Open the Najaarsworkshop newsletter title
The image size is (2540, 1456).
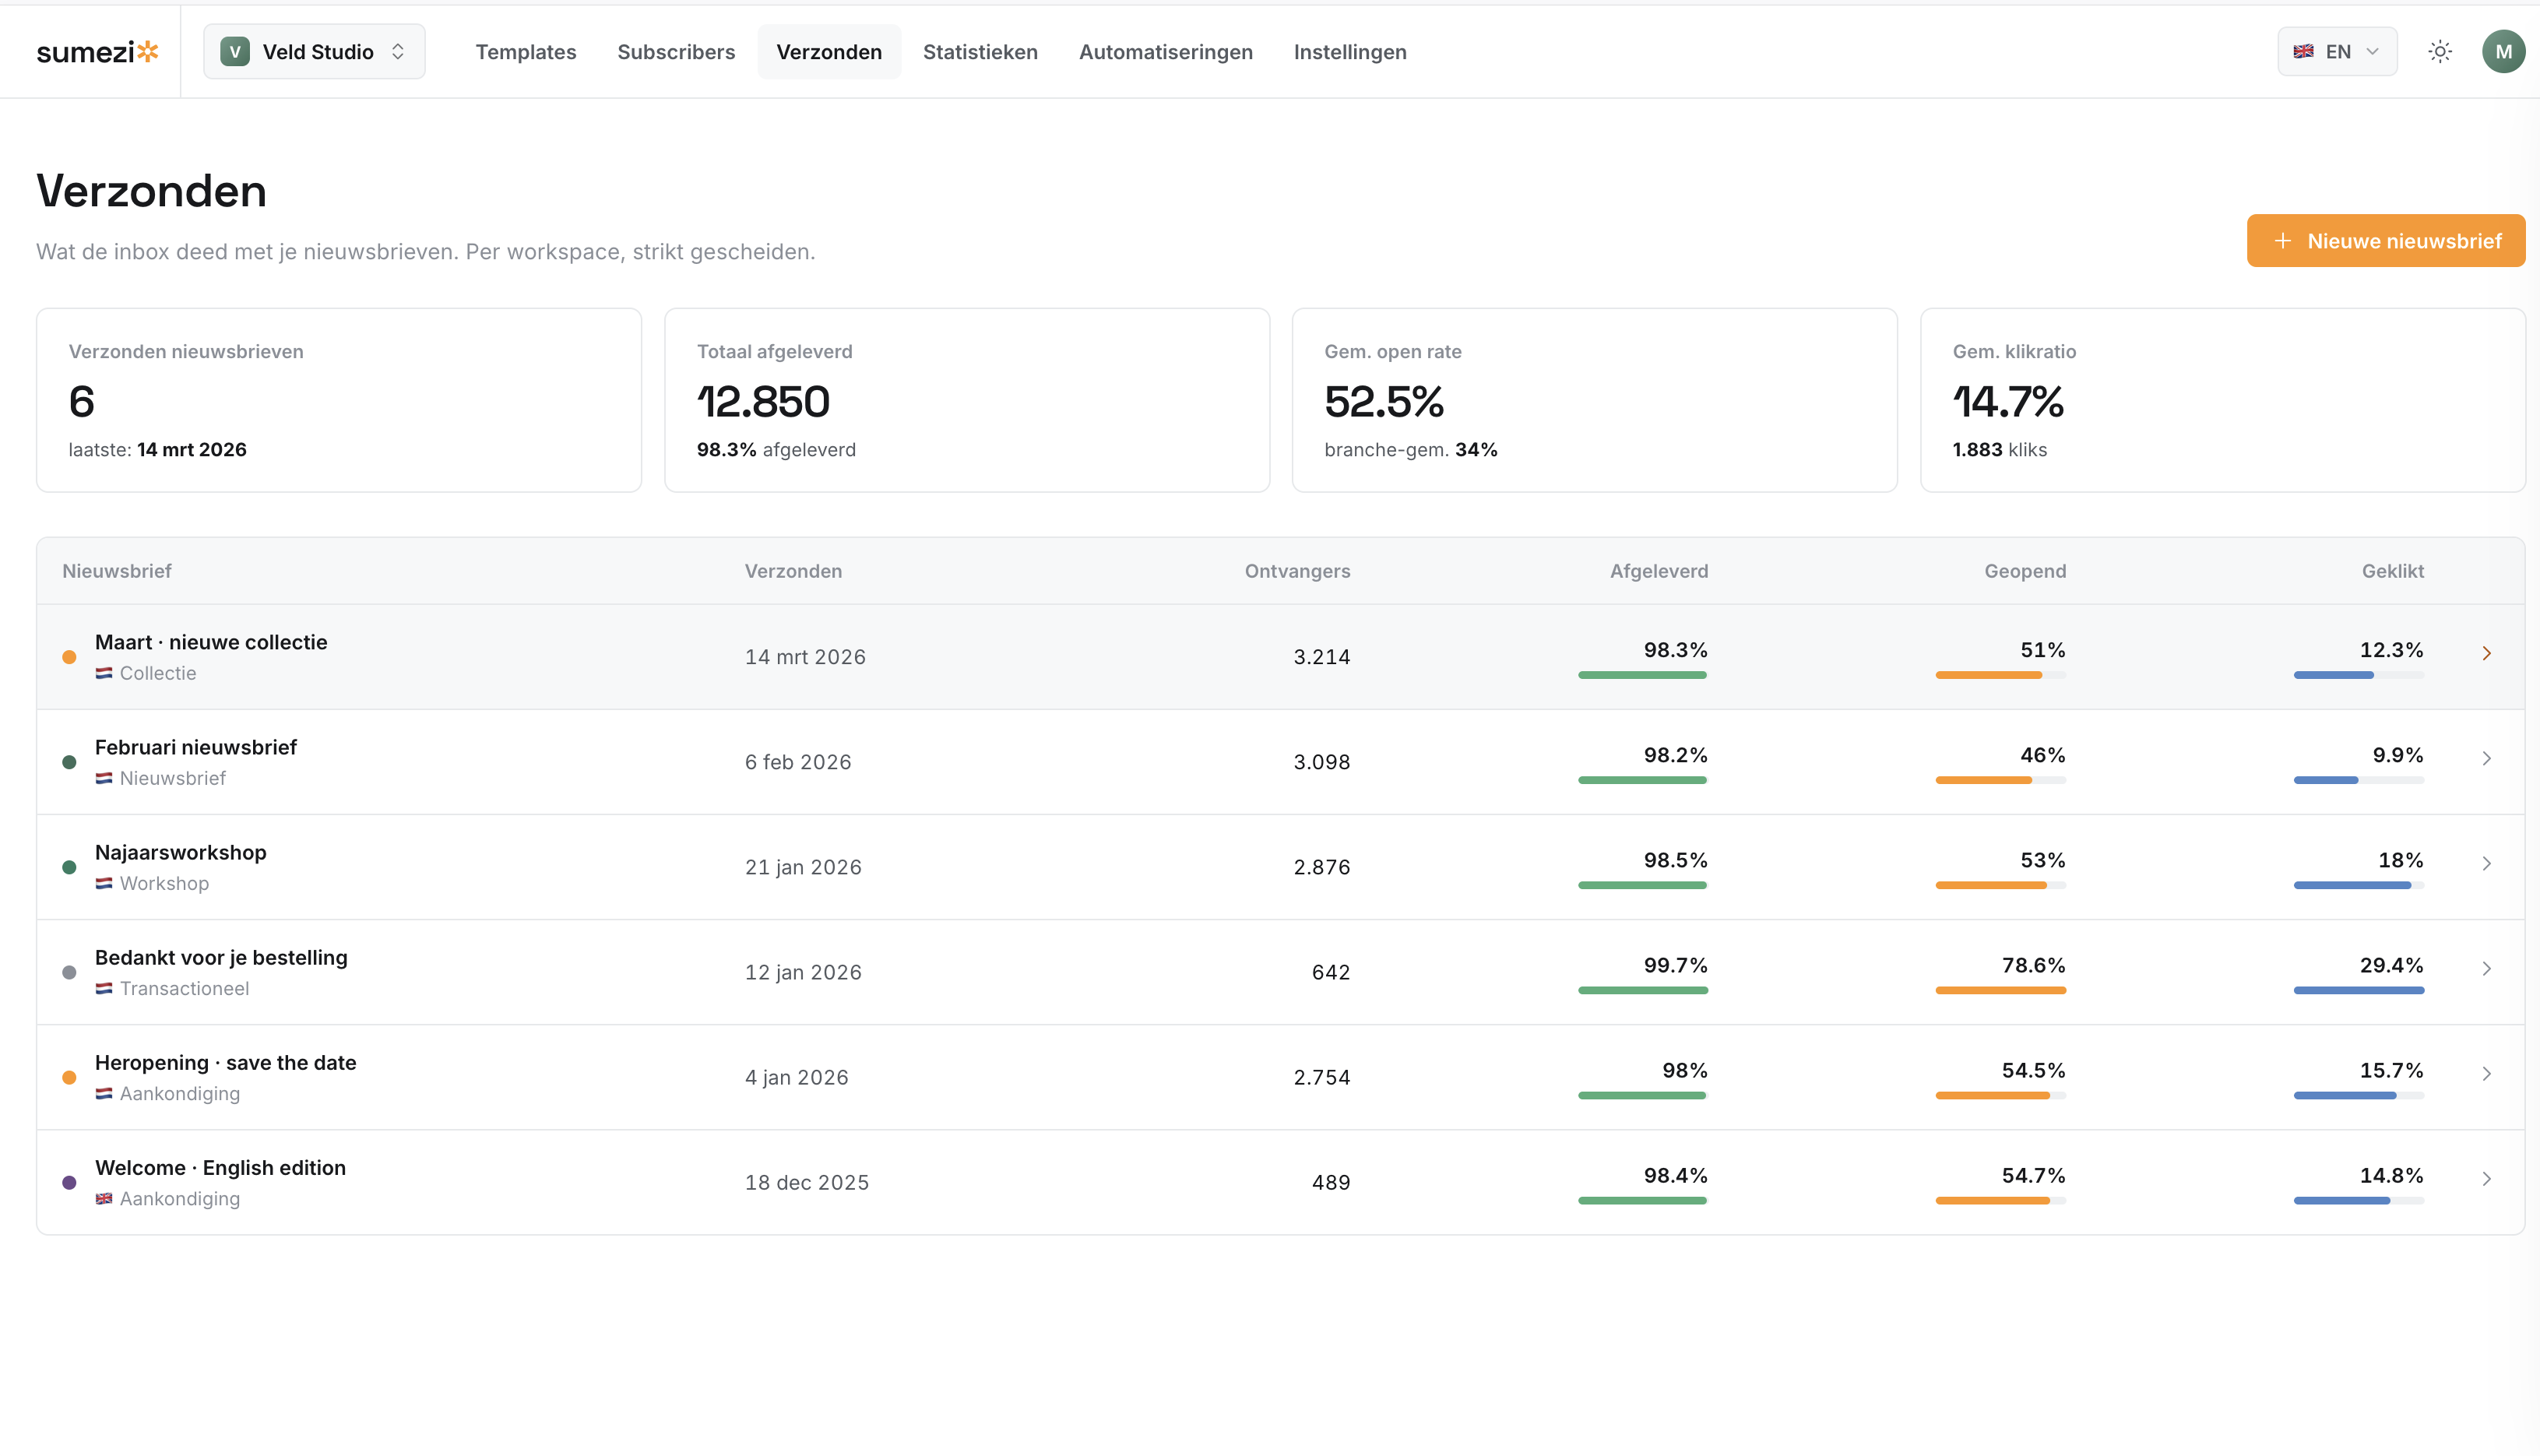pos(181,852)
